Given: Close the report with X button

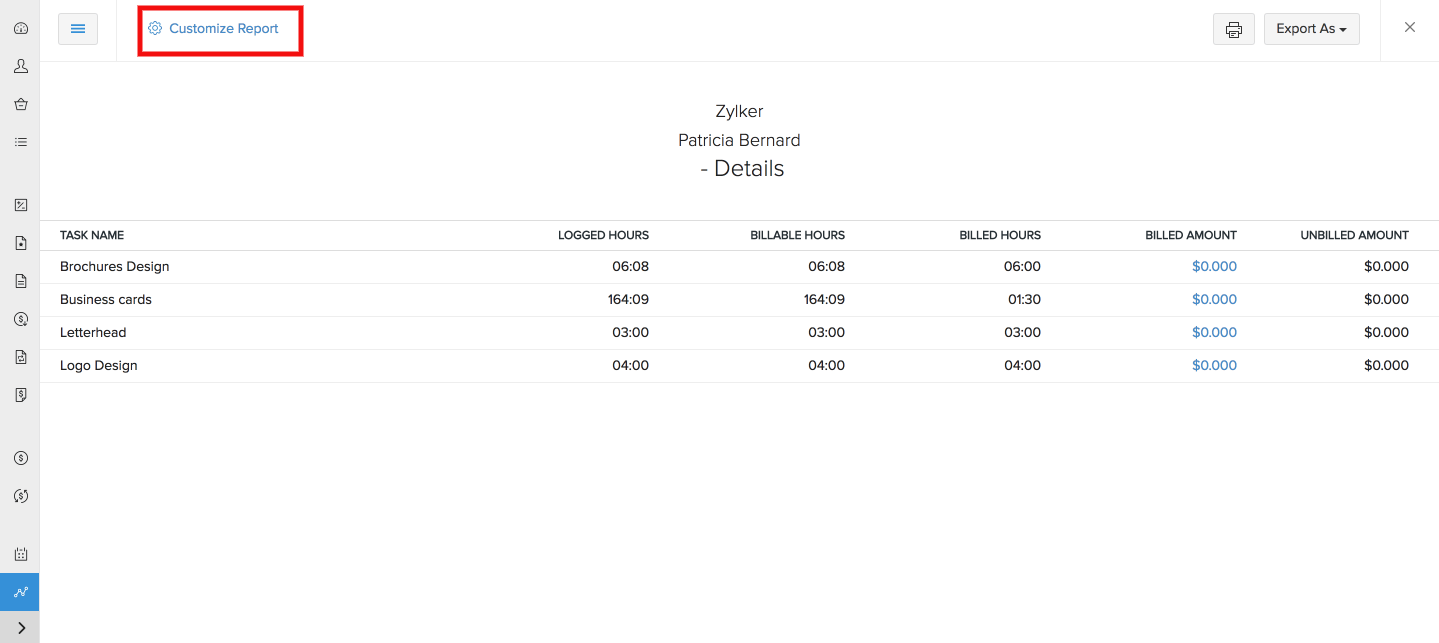Looking at the screenshot, I should tap(1410, 28).
